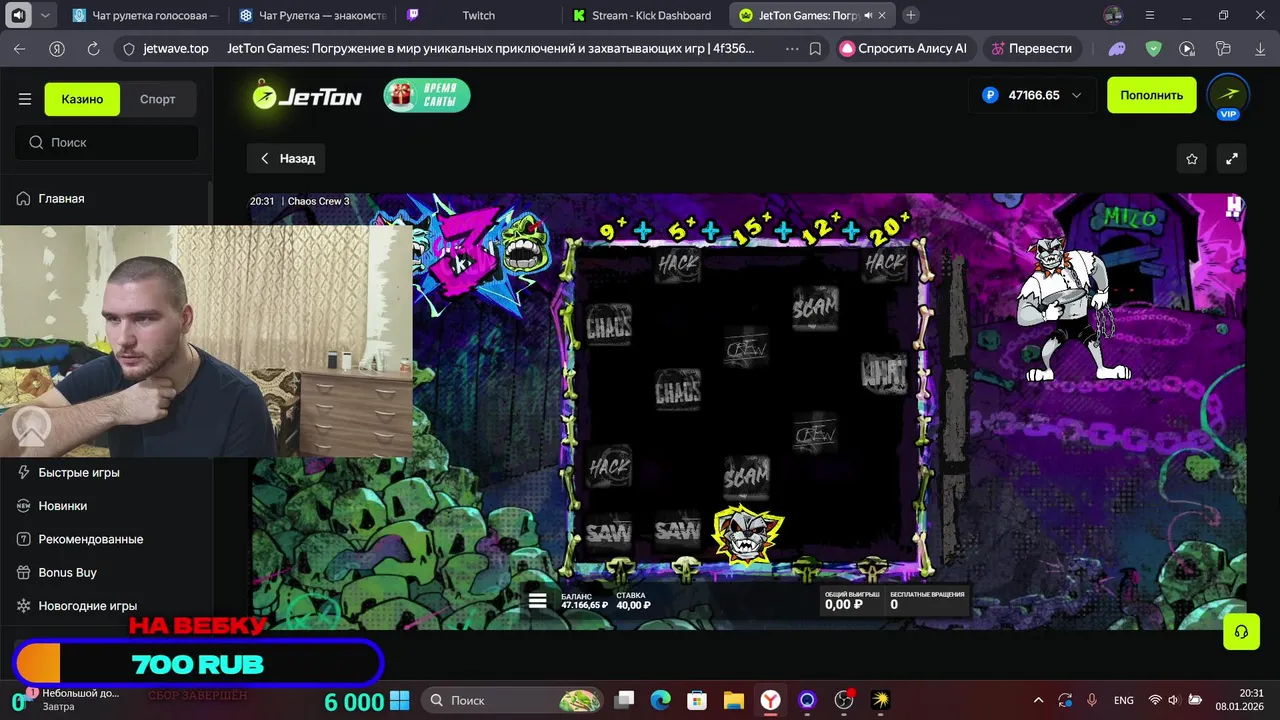Open Windows Start menu
Image resolution: width=1280 pixels, height=720 pixels.
point(399,700)
